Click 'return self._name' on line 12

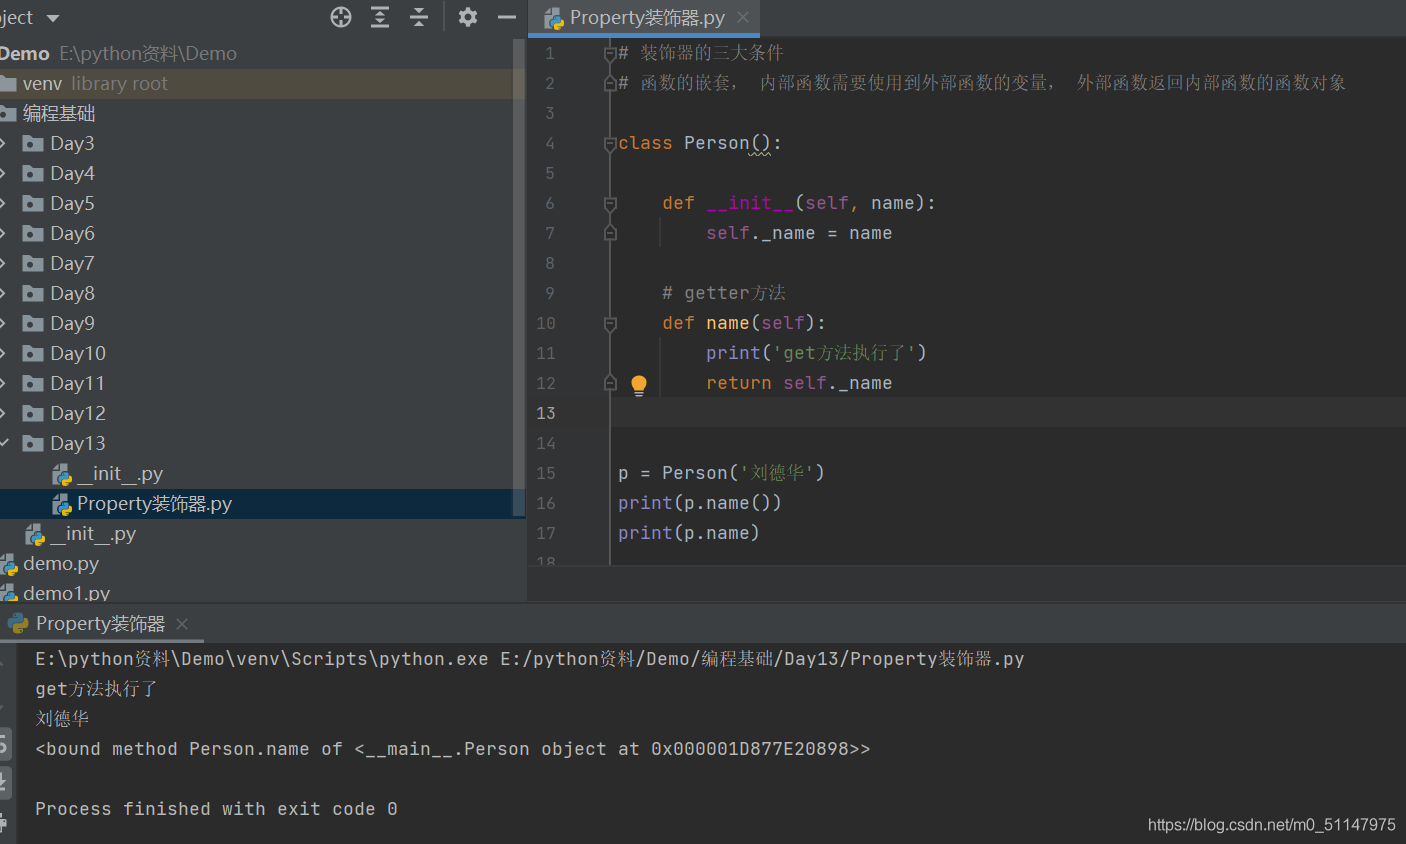click(x=799, y=384)
